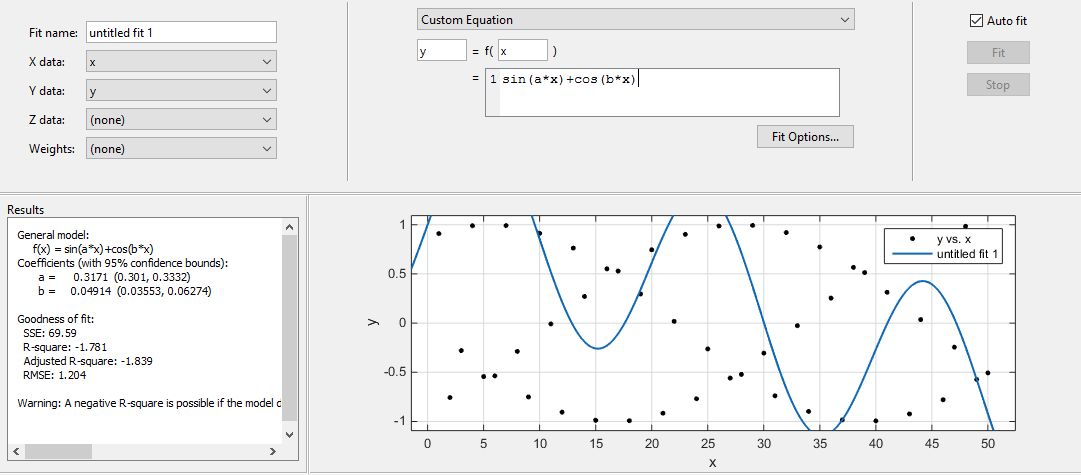Click the dependent variable y field
Screen dimensions: 1081x475
pyautogui.click(x=442, y=50)
